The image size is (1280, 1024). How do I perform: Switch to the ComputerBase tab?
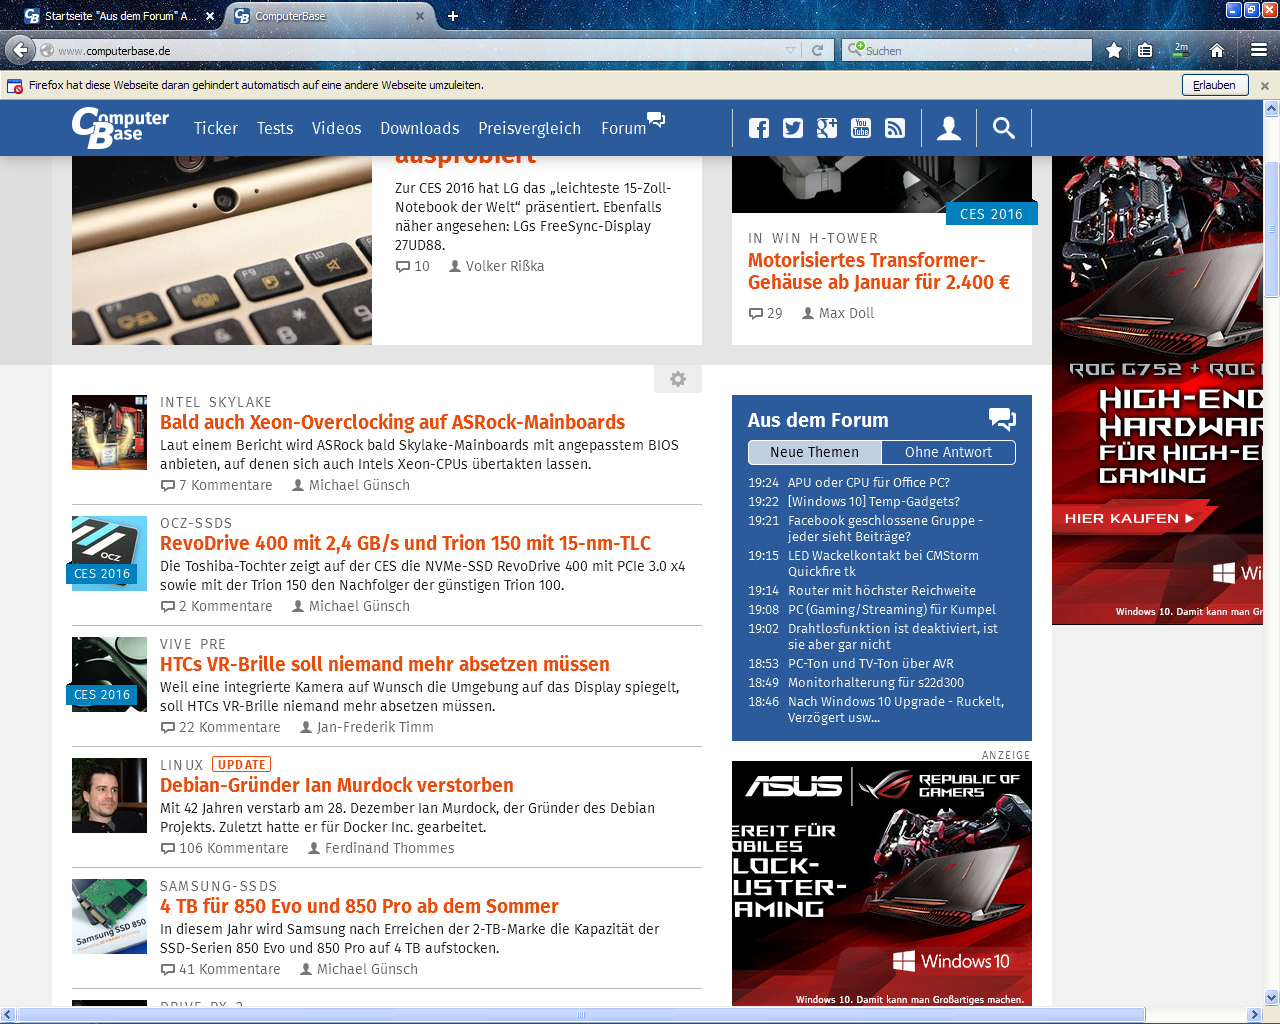(x=330, y=16)
